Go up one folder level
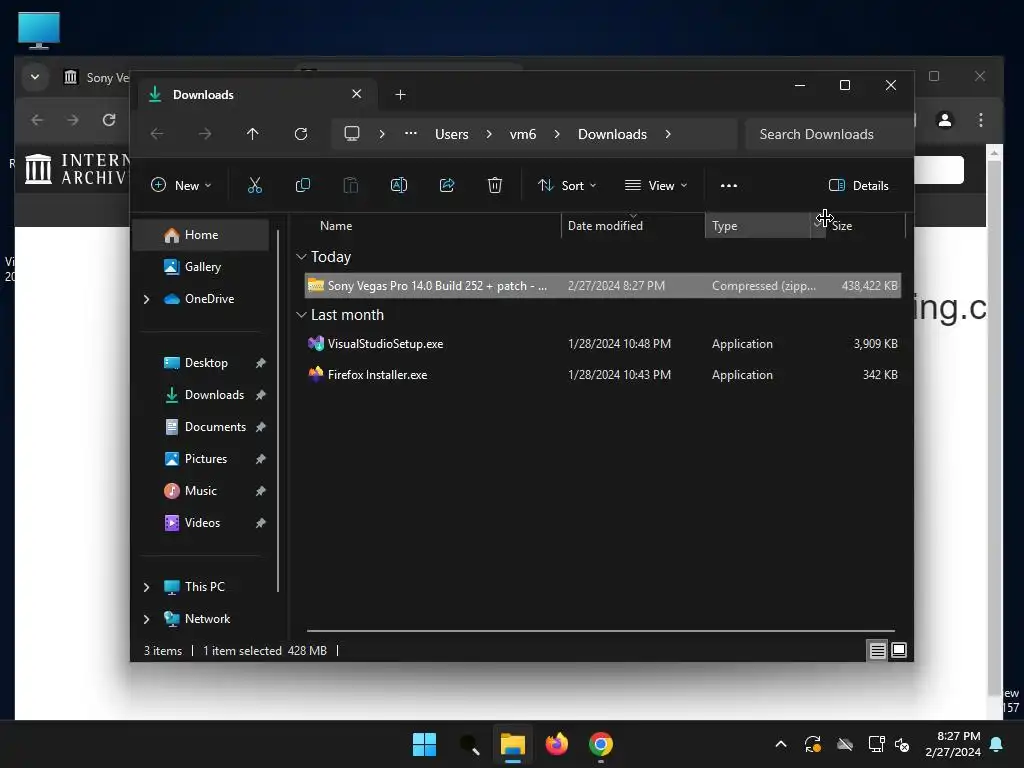 click(253, 134)
